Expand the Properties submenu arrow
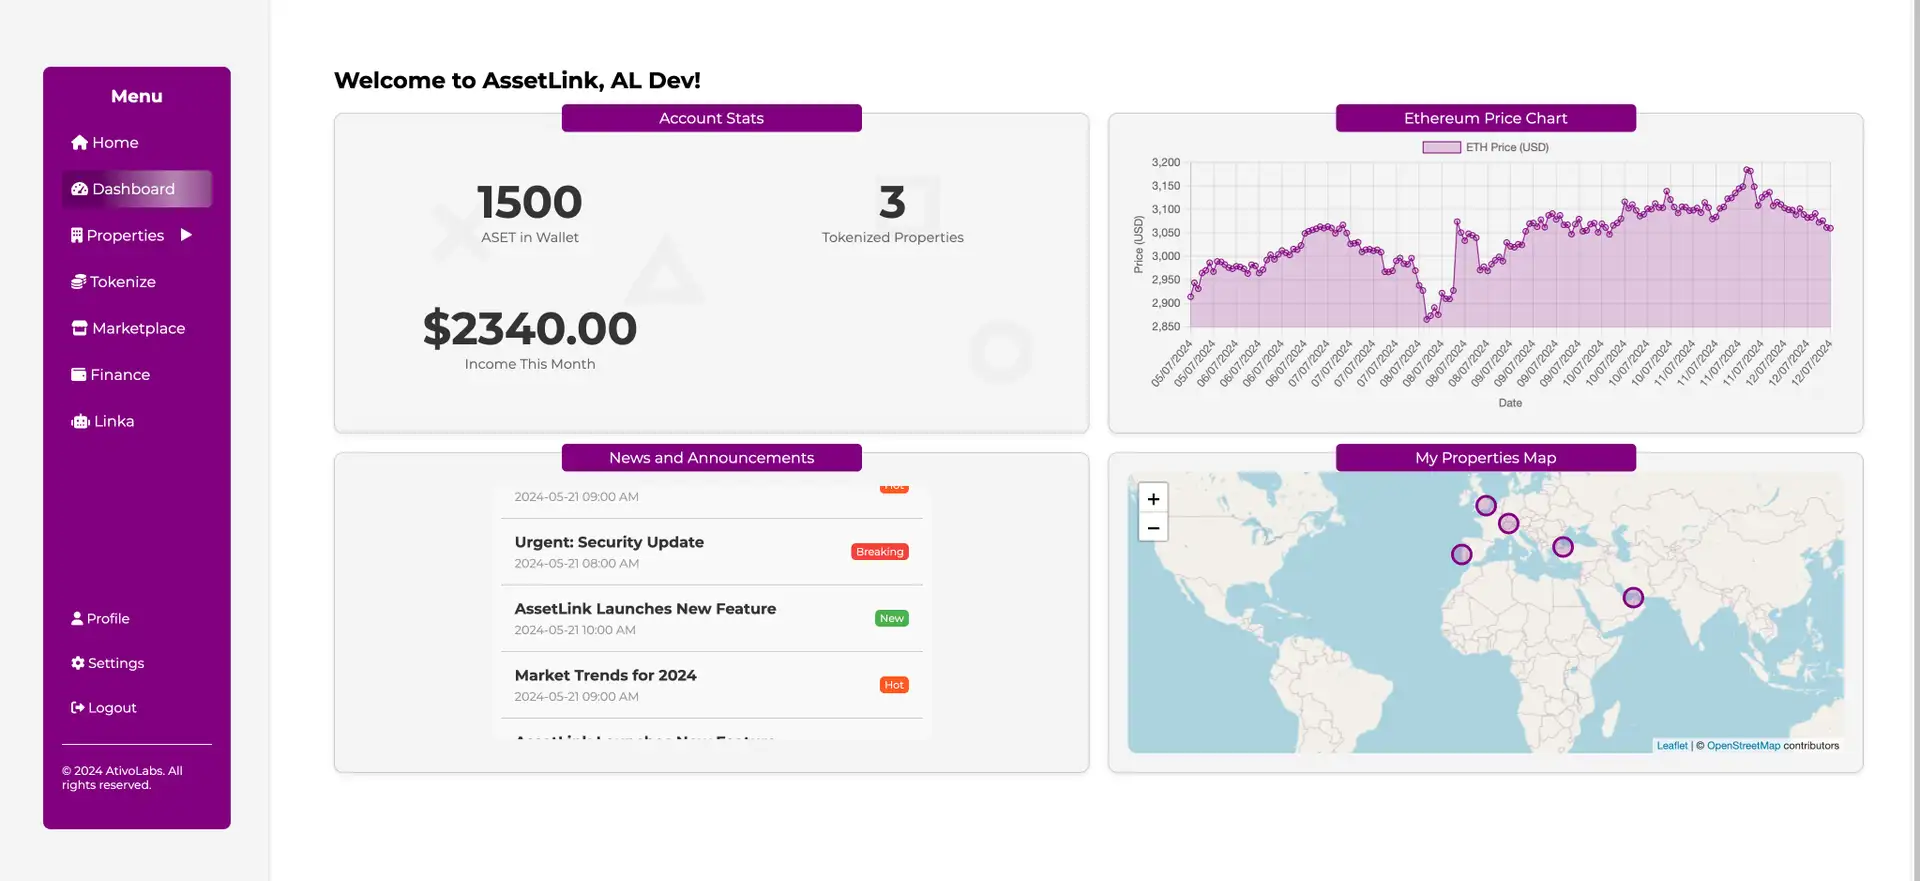The width and height of the screenshot is (1920, 881). click(x=186, y=235)
